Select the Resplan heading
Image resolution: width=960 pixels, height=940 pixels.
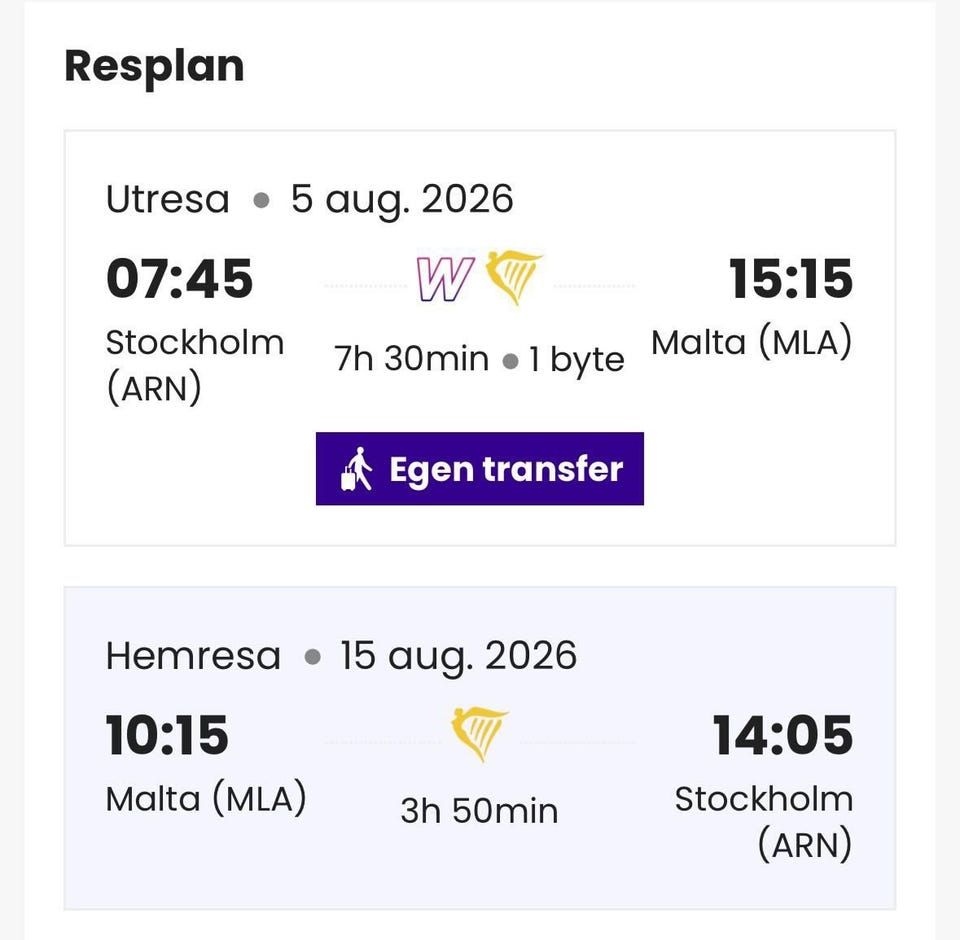click(x=154, y=67)
